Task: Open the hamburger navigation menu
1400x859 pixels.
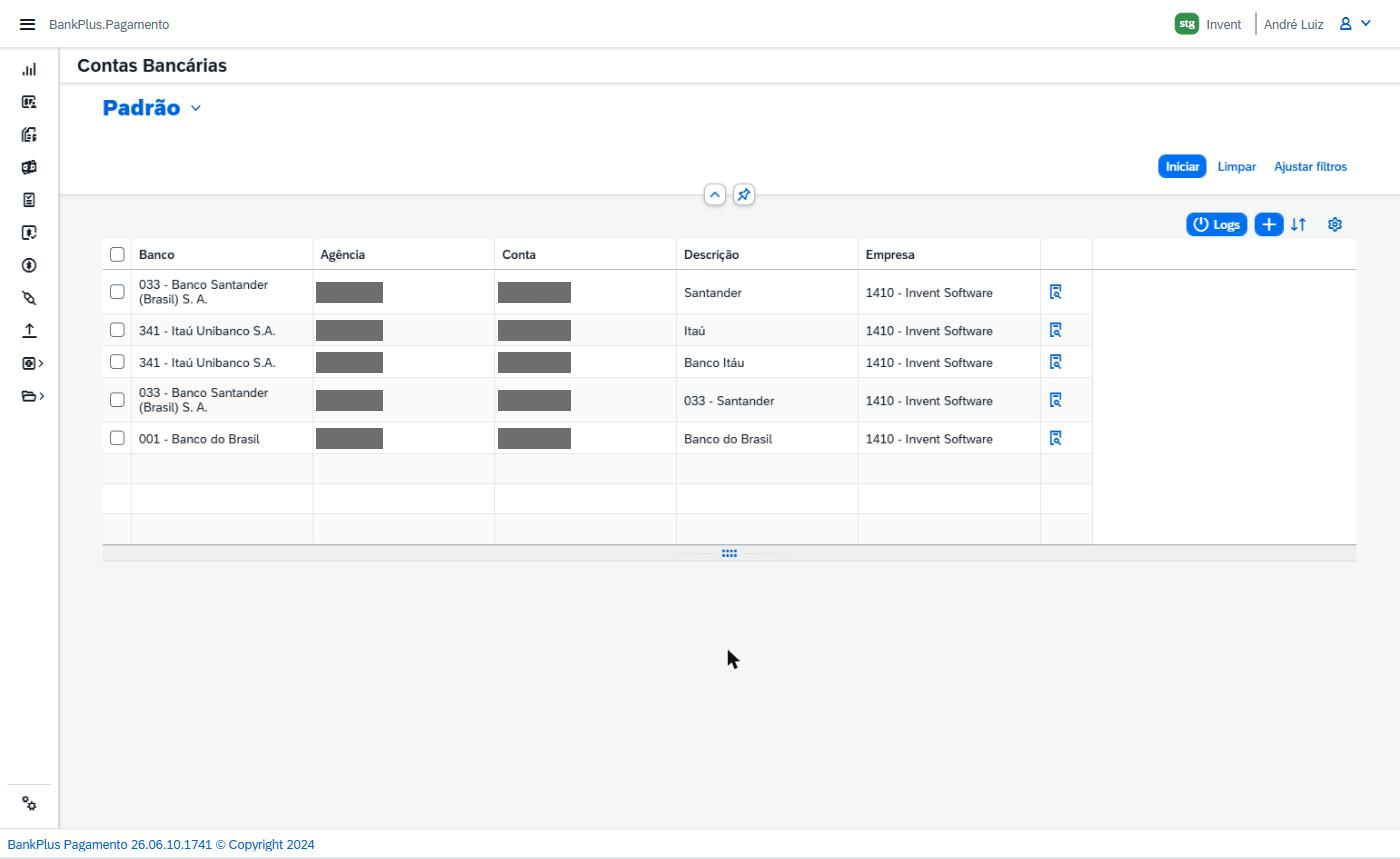Action: click(x=27, y=24)
